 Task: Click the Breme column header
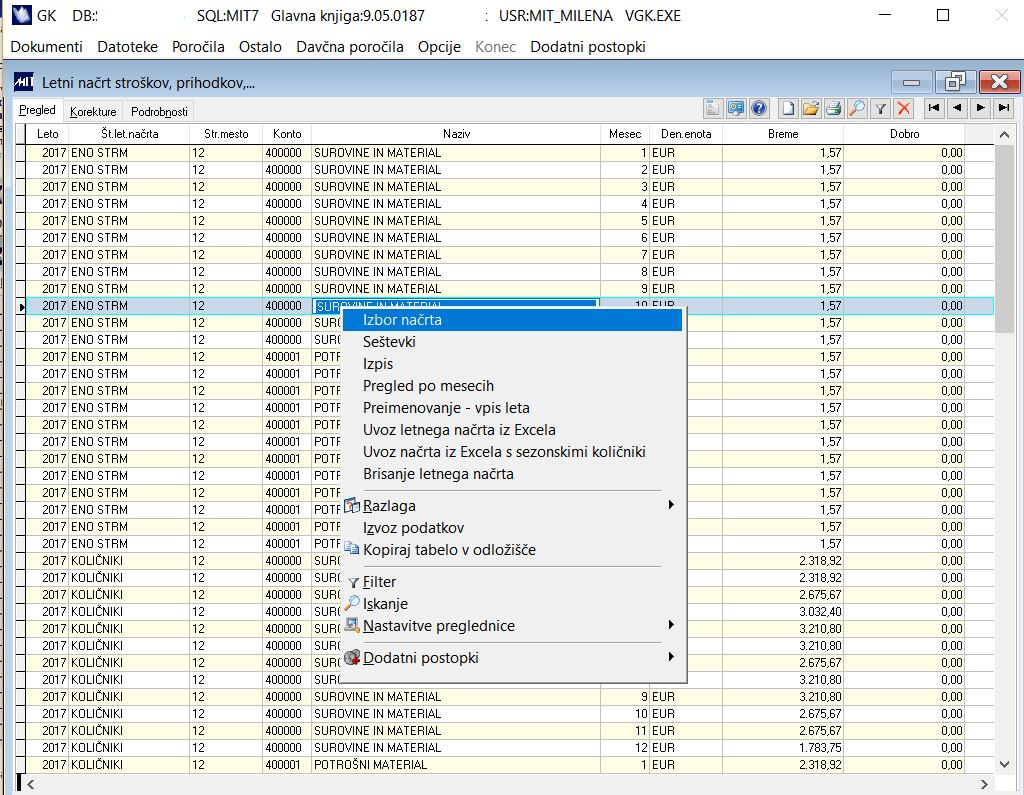[x=783, y=134]
